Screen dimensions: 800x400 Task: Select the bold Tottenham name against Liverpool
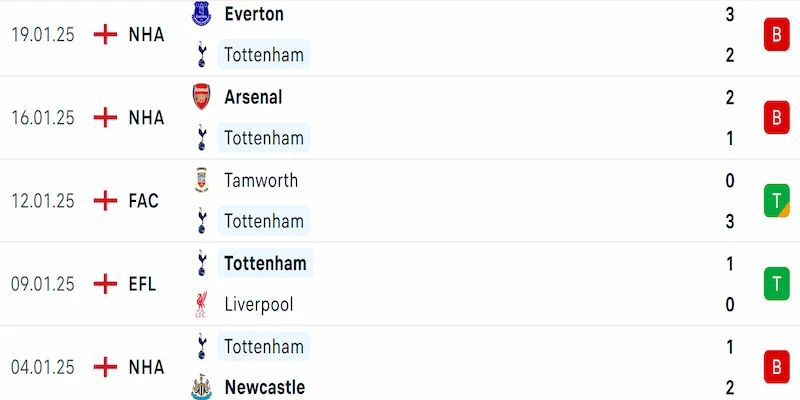click(264, 264)
